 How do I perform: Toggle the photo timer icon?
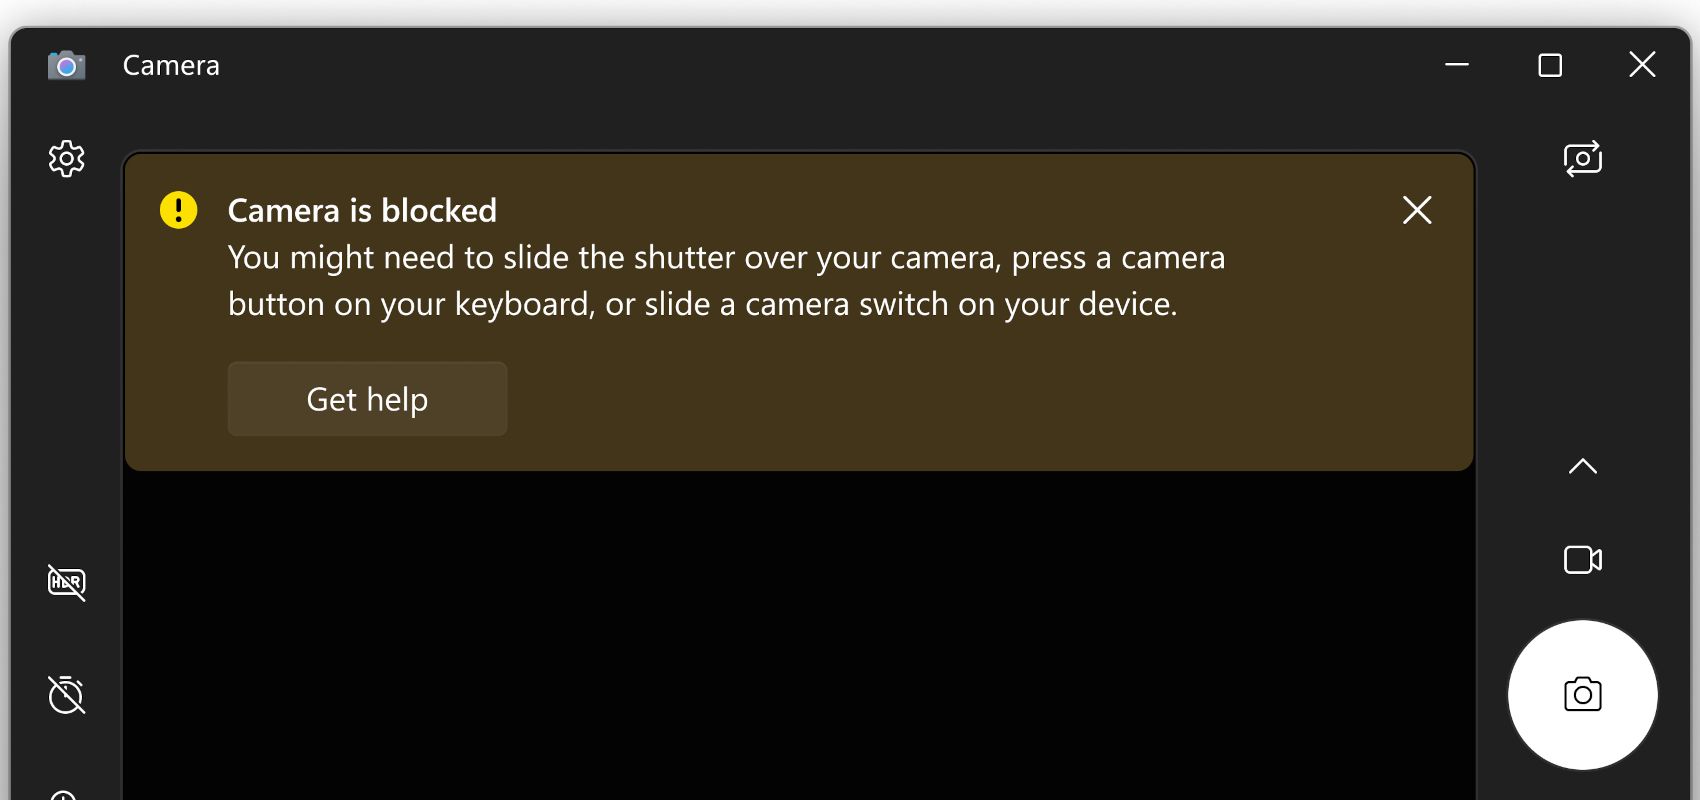pyautogui.click(x=66, y=695)
